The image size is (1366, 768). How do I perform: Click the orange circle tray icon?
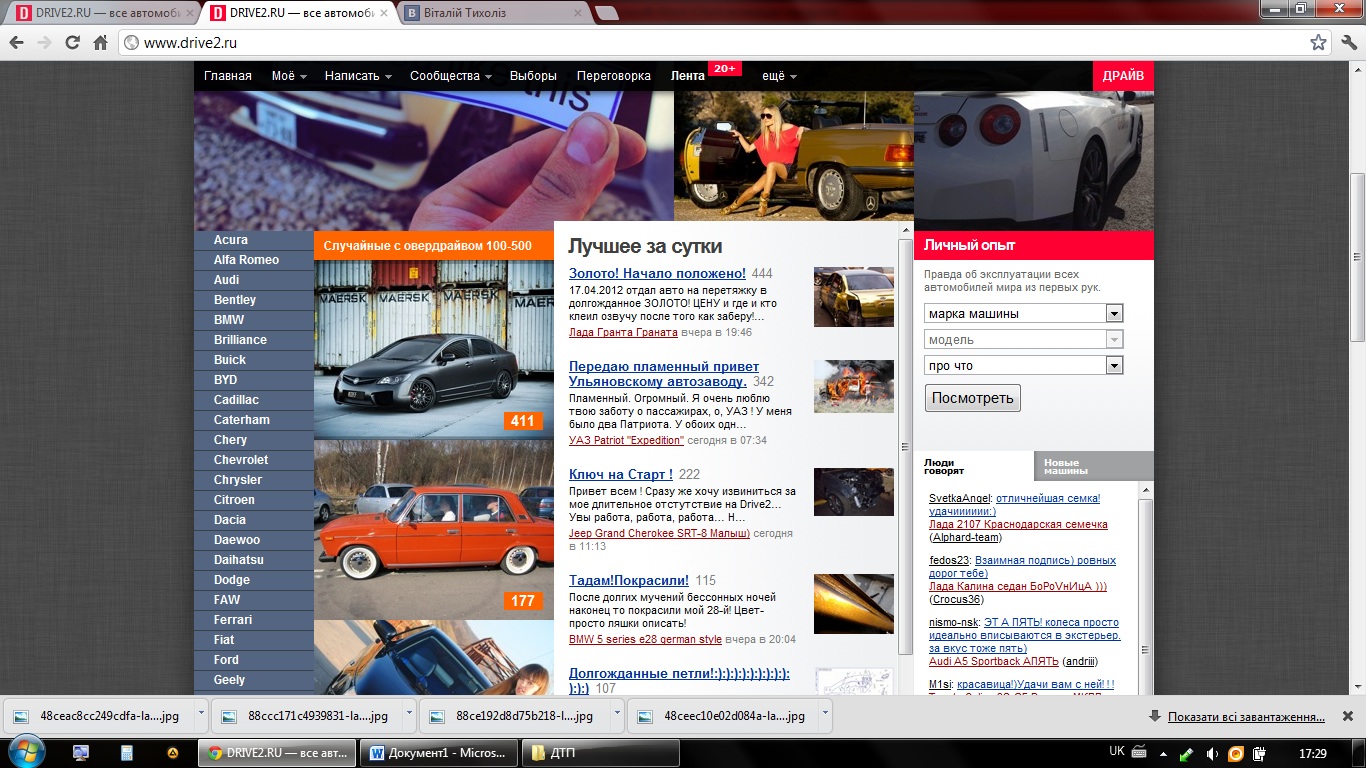pyautogui.click(x=1236, y=753)
